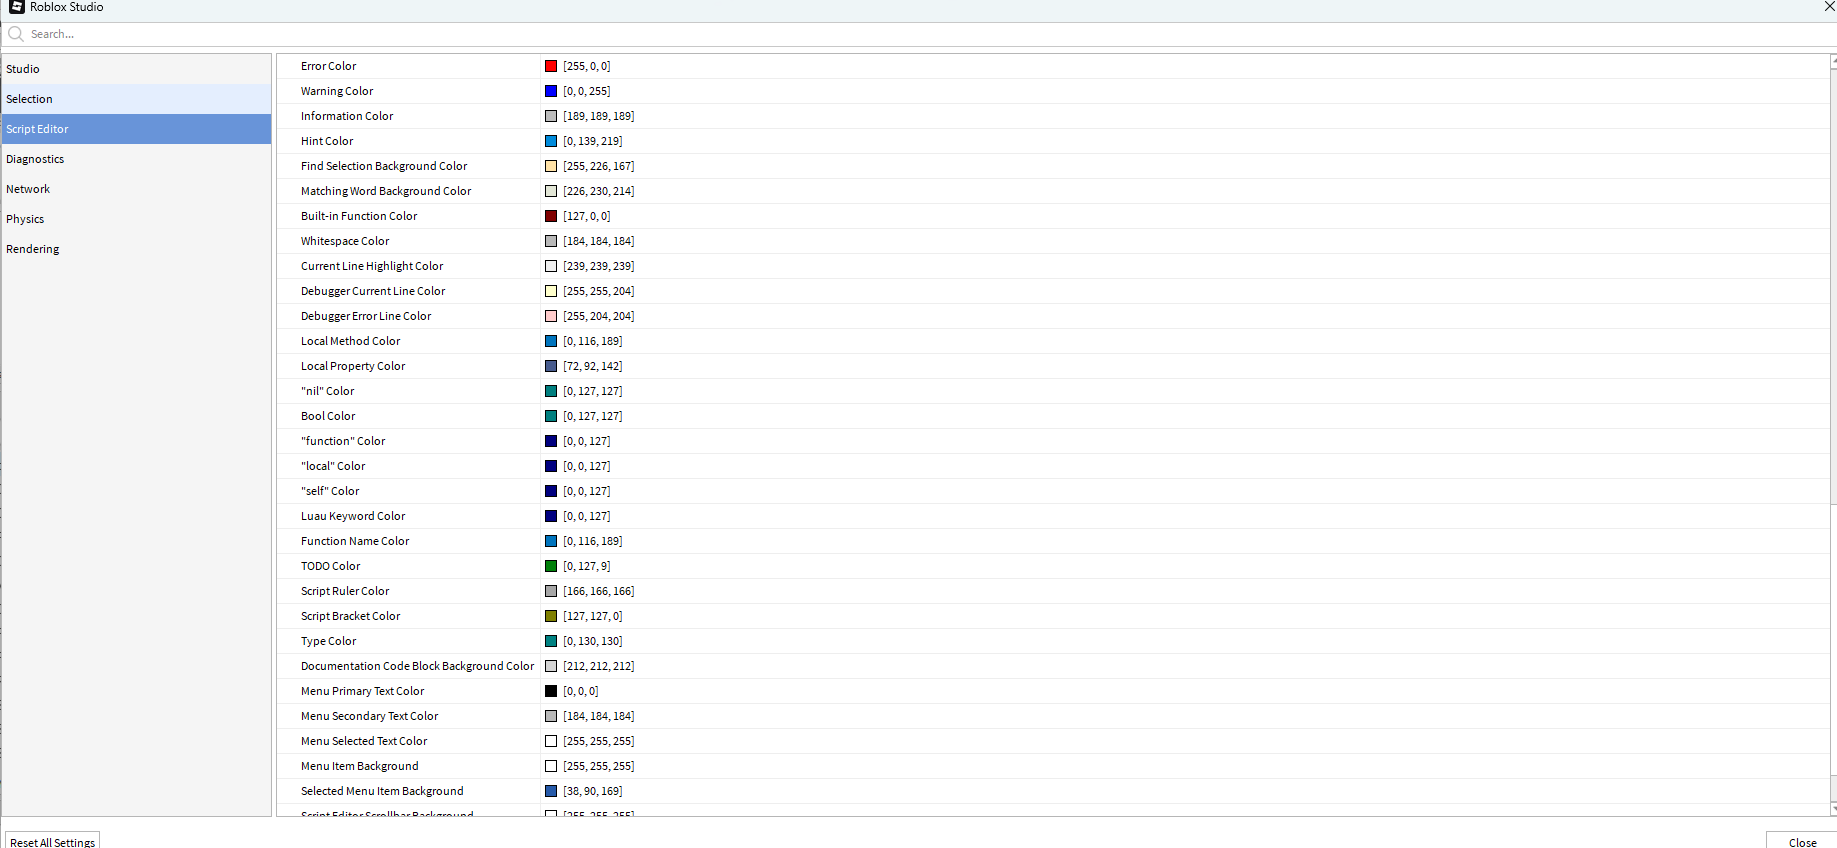Pick the Information Color gray swatch
Viewport: 1837px width, 848px height.
pyautogui.click(x=551, y=116)
